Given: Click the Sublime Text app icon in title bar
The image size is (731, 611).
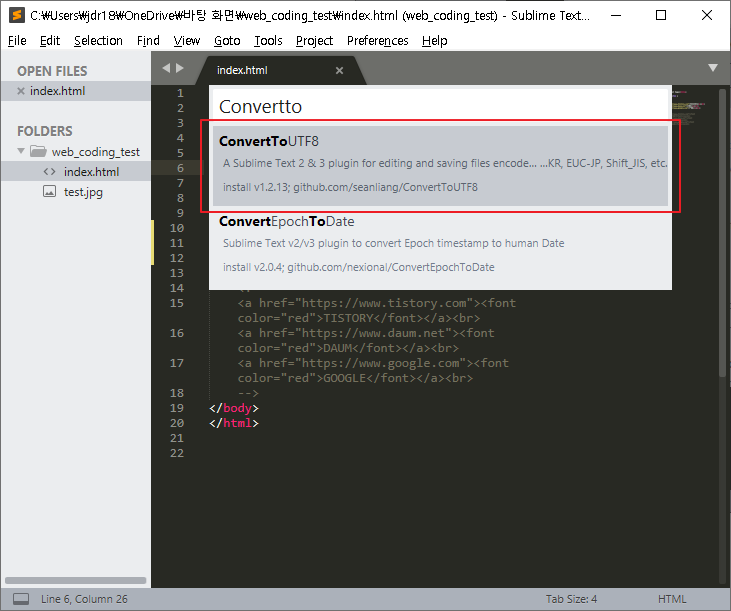Looking at the screenshot, I should (x=16, y=15).
